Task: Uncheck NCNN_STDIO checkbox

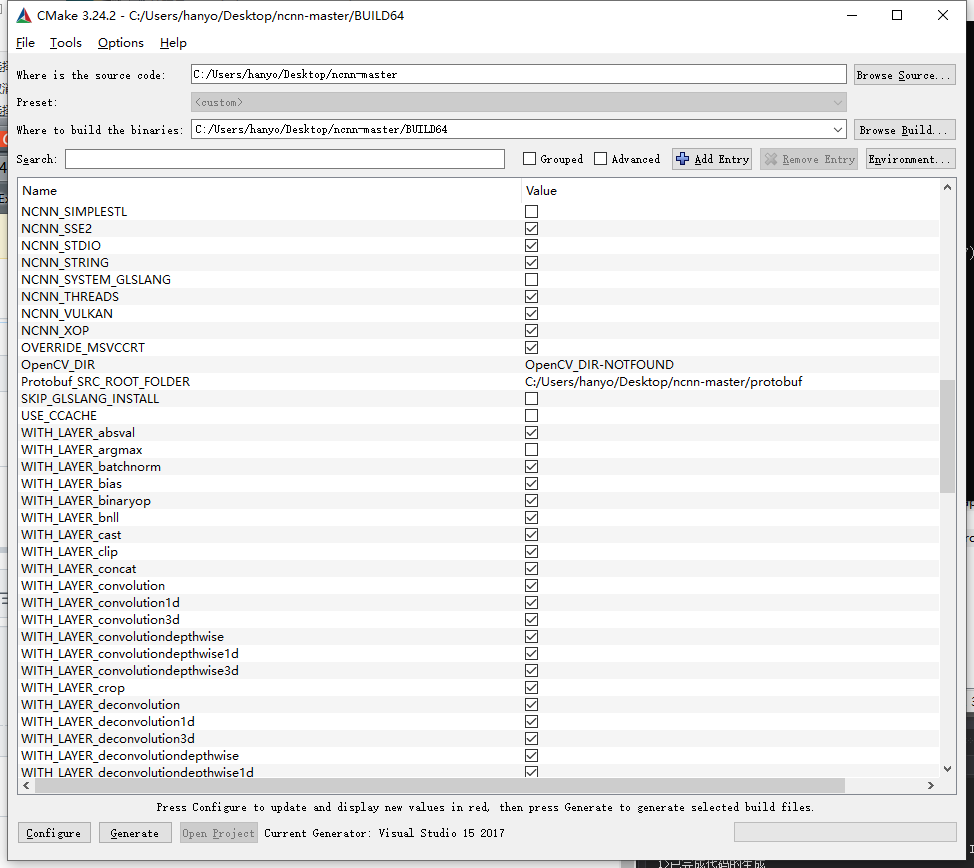Action: point(531,245)
